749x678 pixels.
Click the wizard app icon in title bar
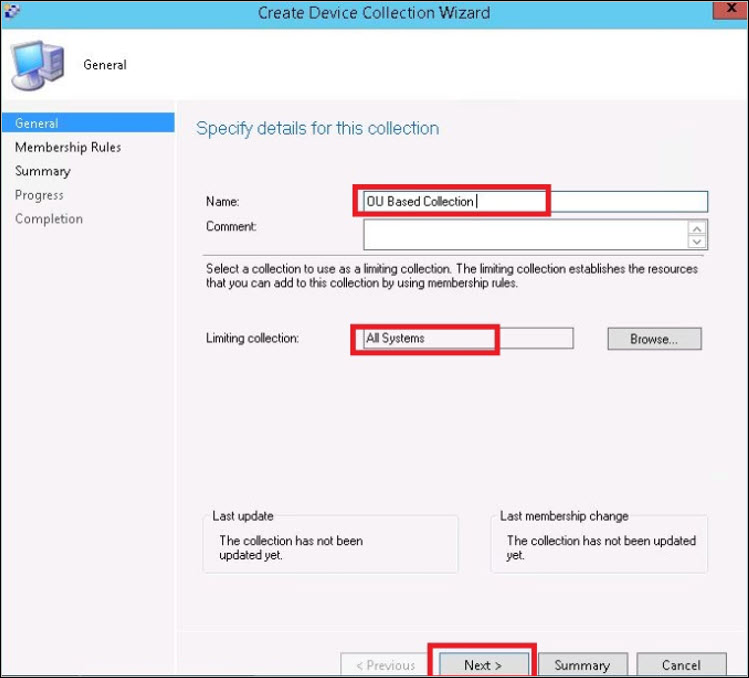coord(11,11)
